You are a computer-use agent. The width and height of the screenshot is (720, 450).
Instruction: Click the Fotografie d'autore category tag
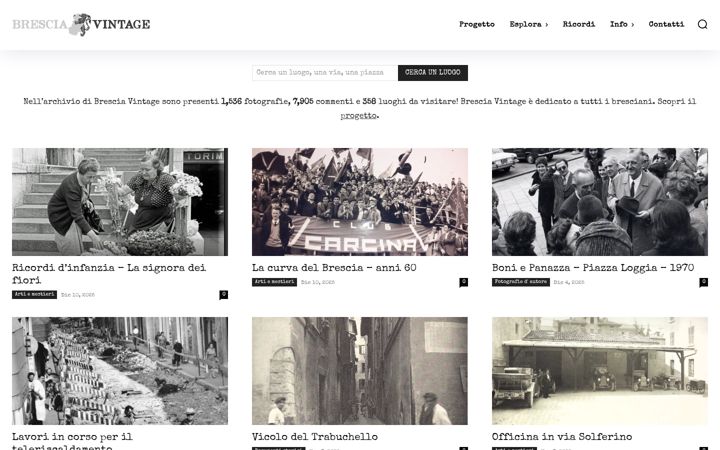point(521,282)
